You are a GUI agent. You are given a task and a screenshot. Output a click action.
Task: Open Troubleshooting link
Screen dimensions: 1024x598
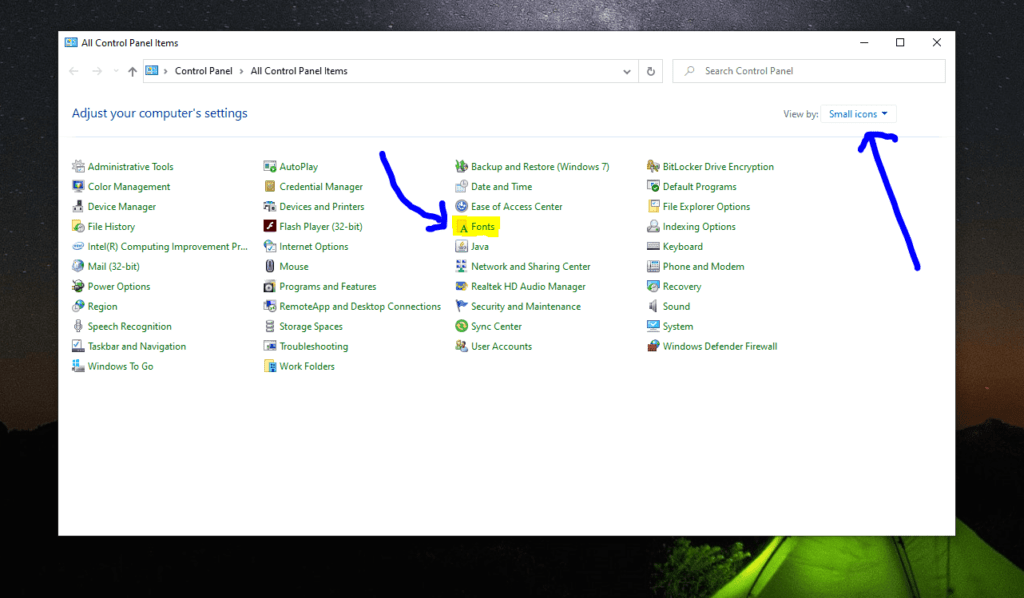click(313, 346)
